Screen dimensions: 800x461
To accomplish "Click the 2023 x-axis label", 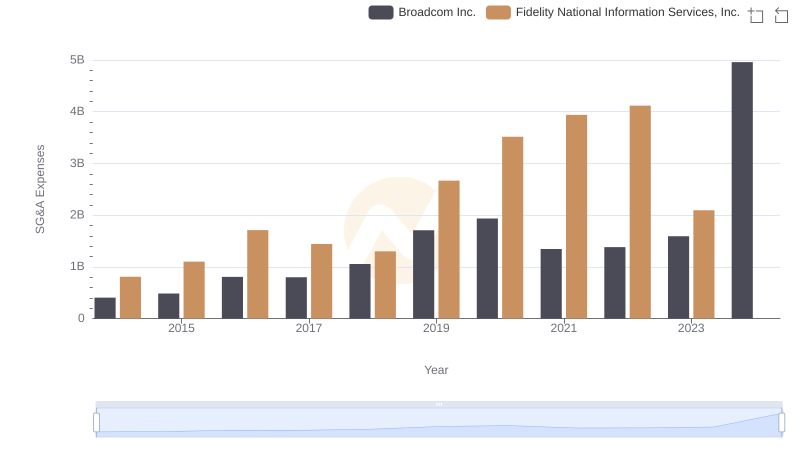I will [x=691, y=328].
